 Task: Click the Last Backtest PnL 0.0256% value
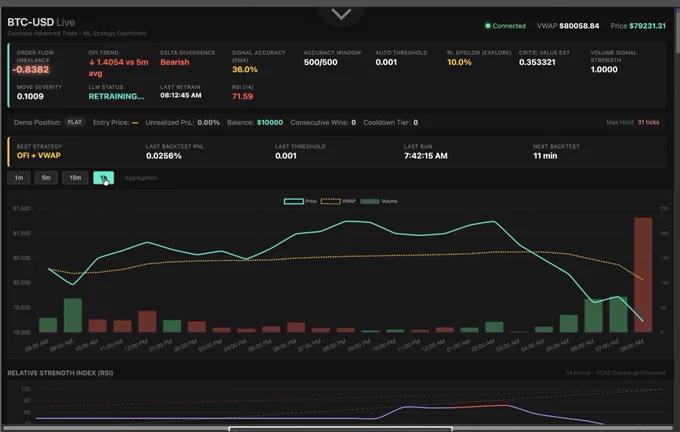click(x=163, y=156)
